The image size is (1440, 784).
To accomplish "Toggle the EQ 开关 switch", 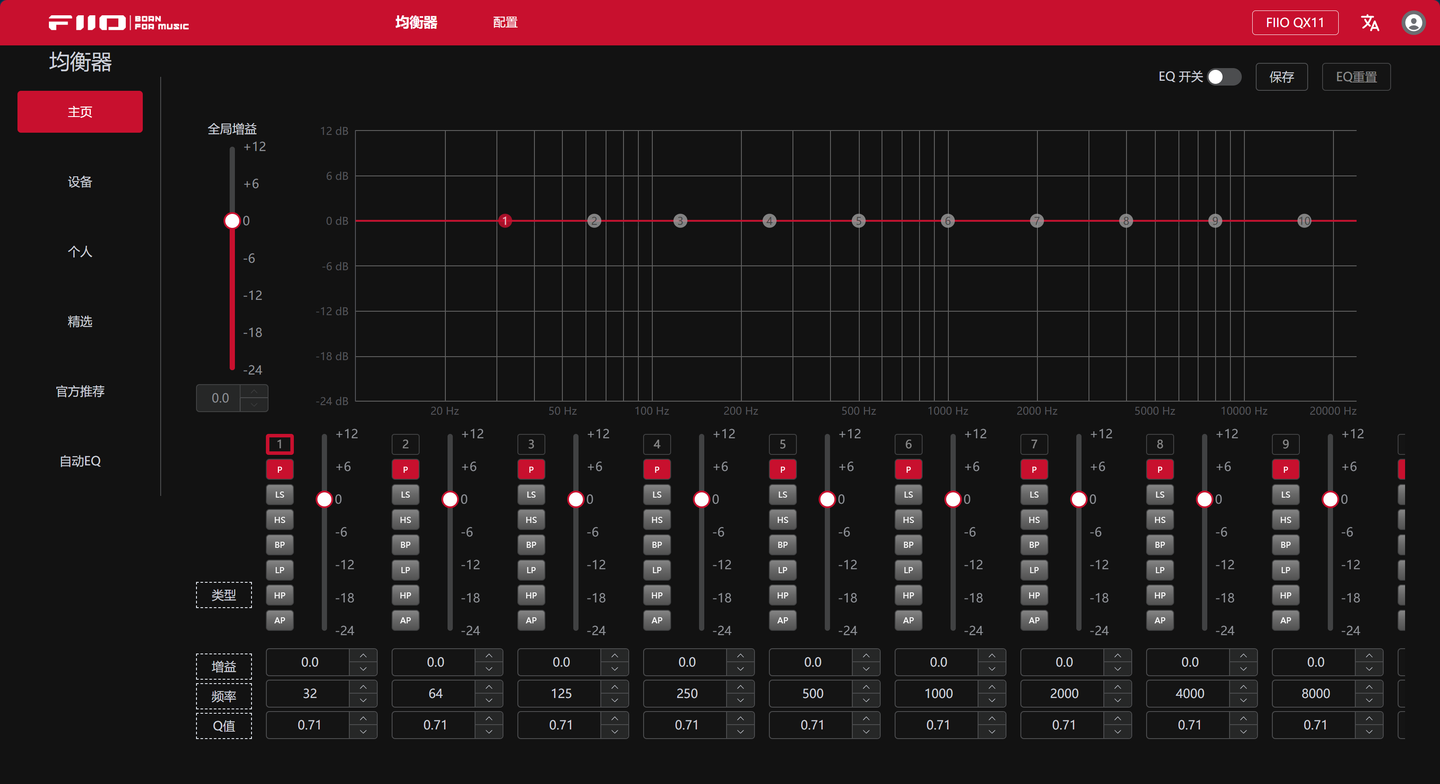I will [1224, 77].
